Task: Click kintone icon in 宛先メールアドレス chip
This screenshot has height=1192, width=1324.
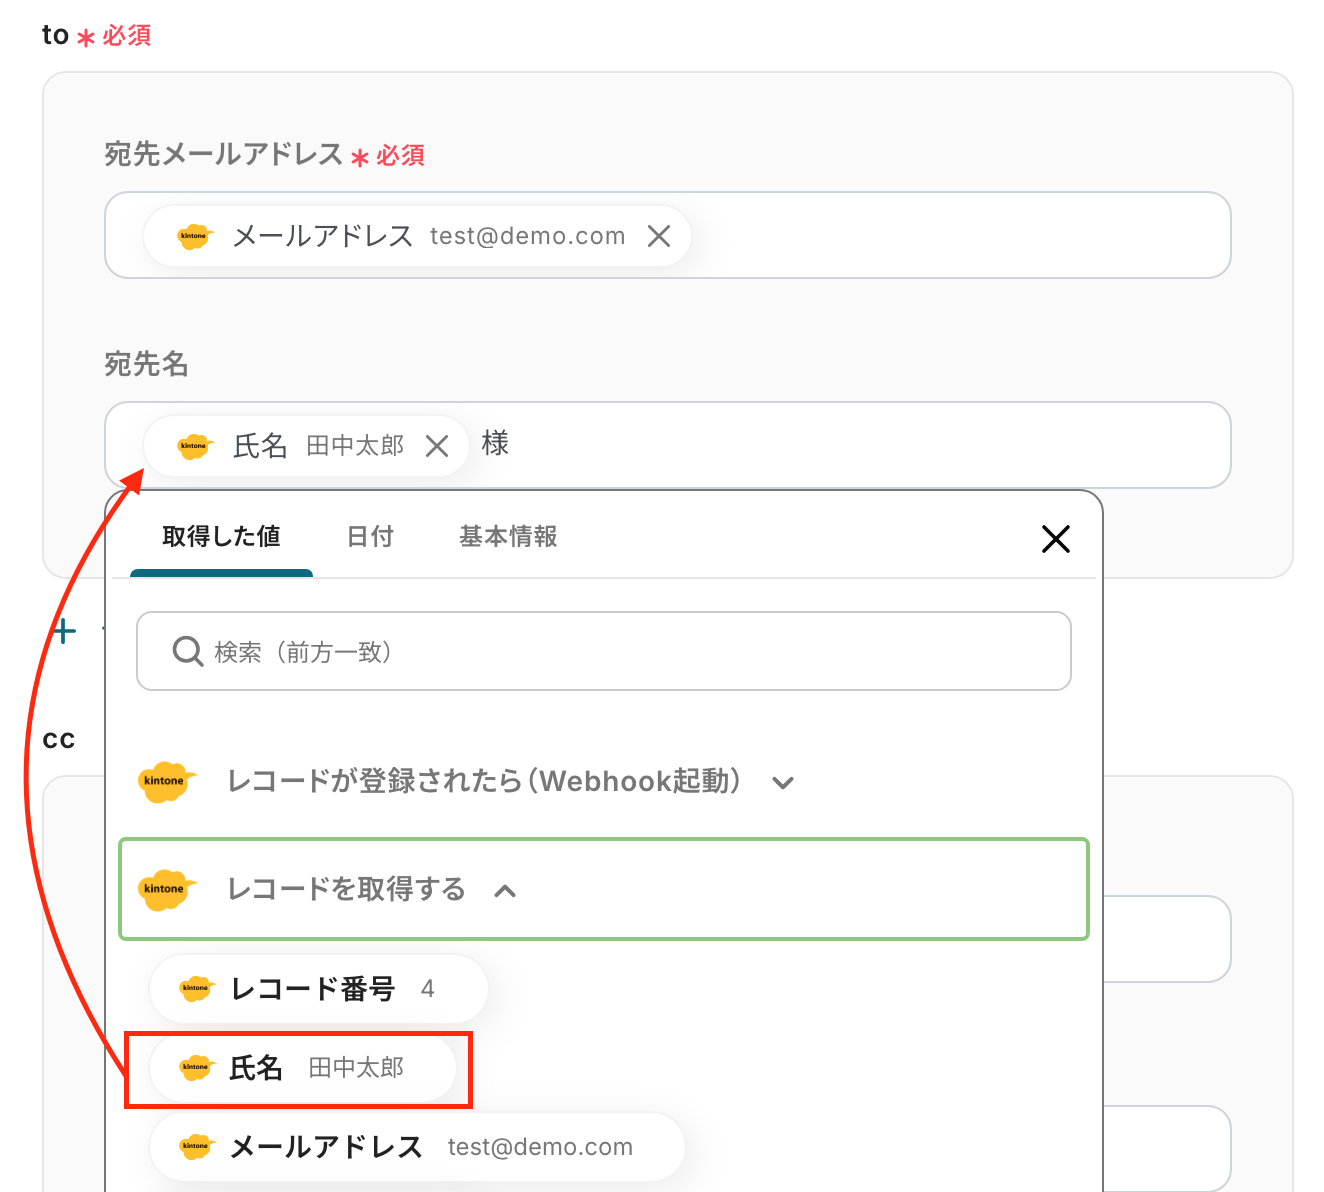Action: point(195,237)
